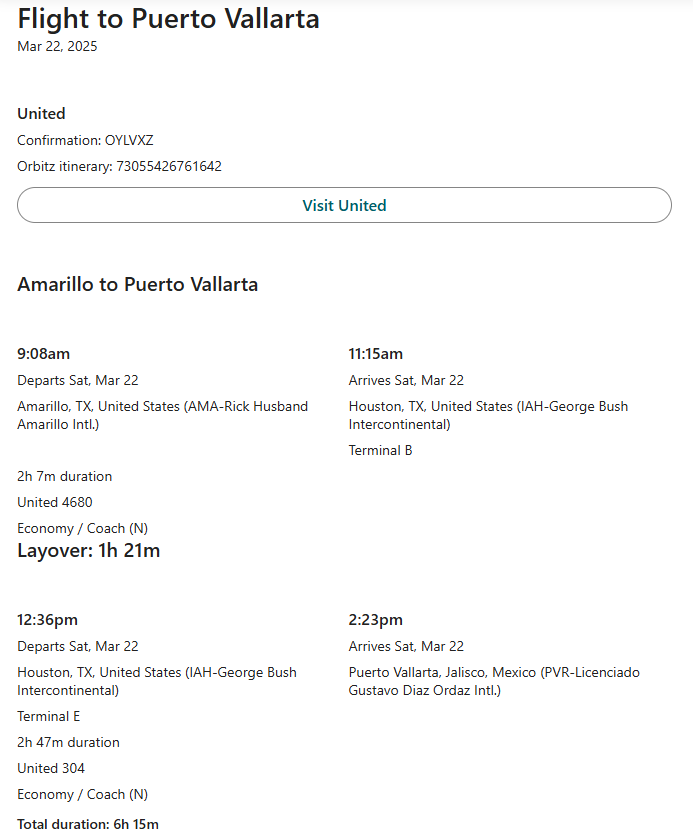Click the Layover: 1h 21m heading
693x835 pixels.
coord(88,551)
